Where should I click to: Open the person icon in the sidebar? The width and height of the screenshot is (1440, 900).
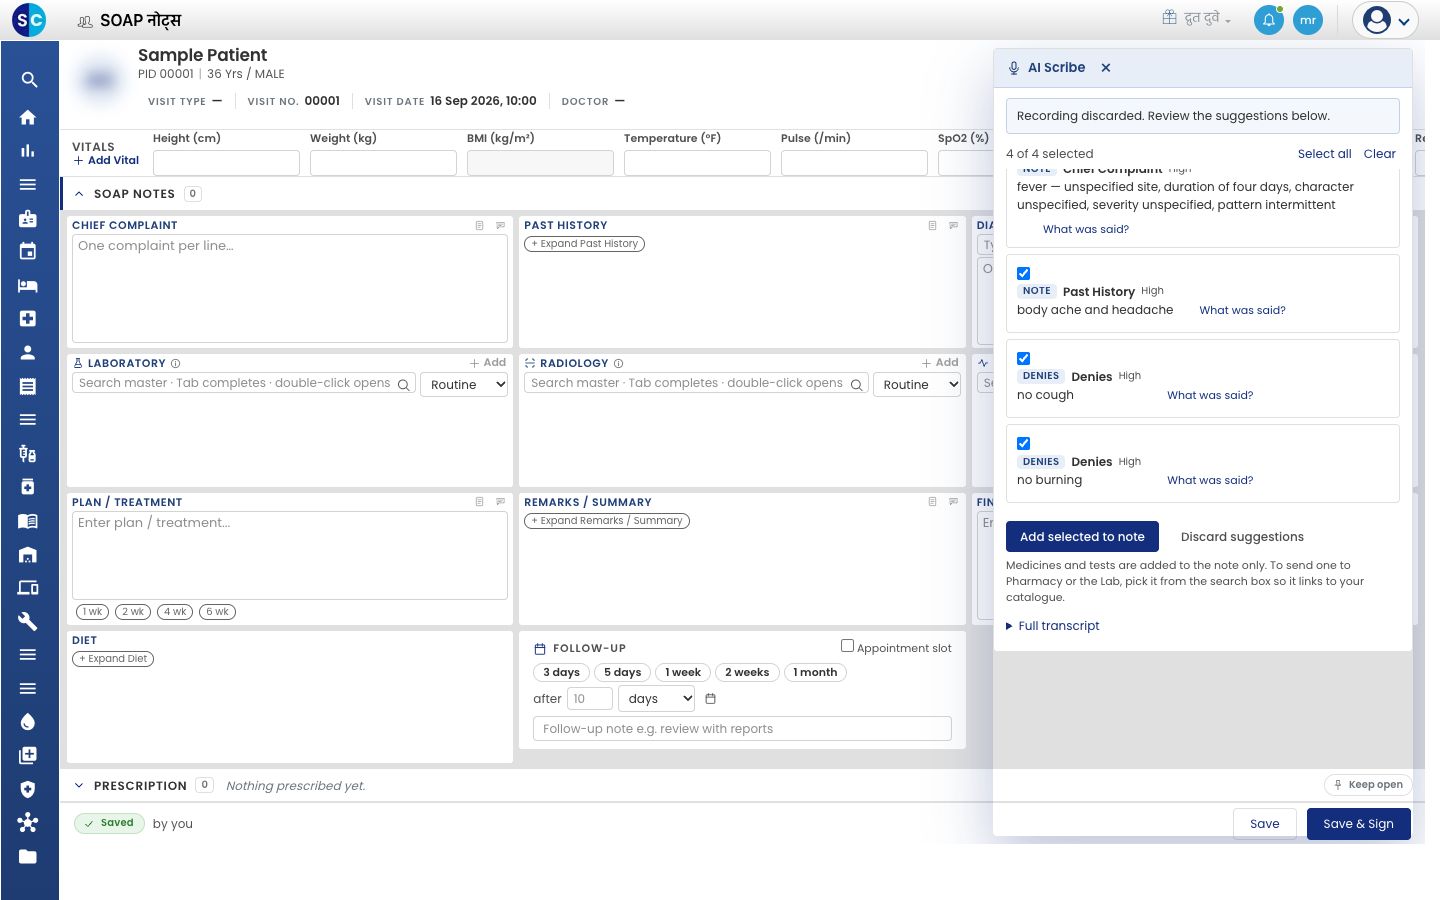(28, 352)
